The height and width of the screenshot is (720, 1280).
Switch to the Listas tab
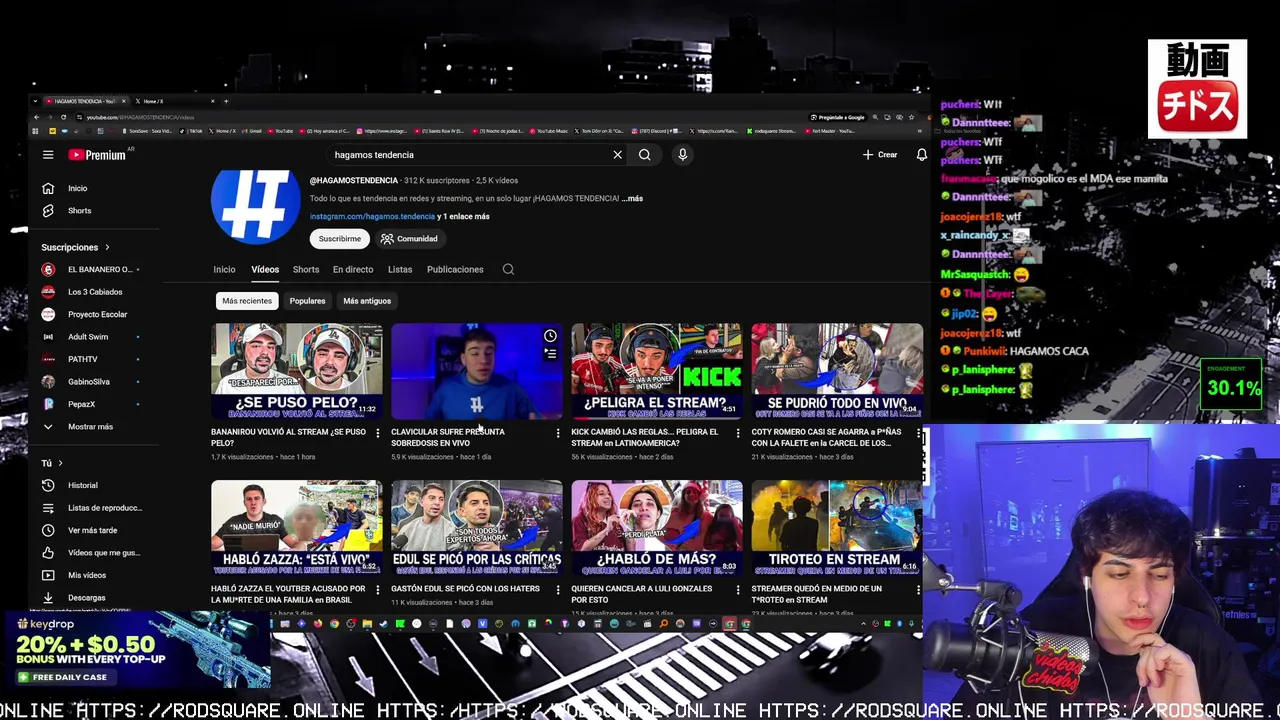point(400,269)
